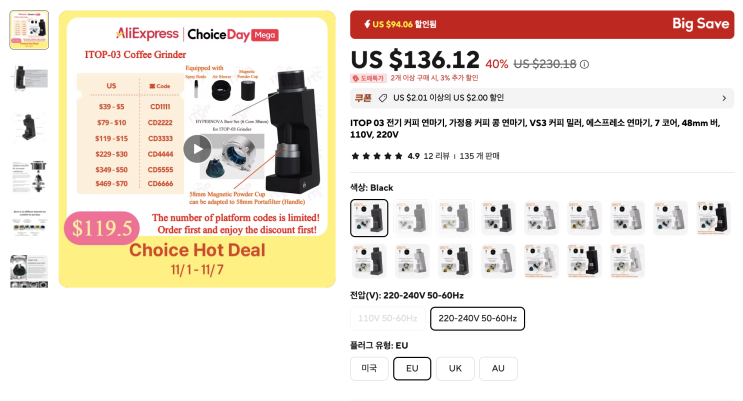The image size is (743, 401).
Task: Click the five-star rating icons
Action: (377, 156)
